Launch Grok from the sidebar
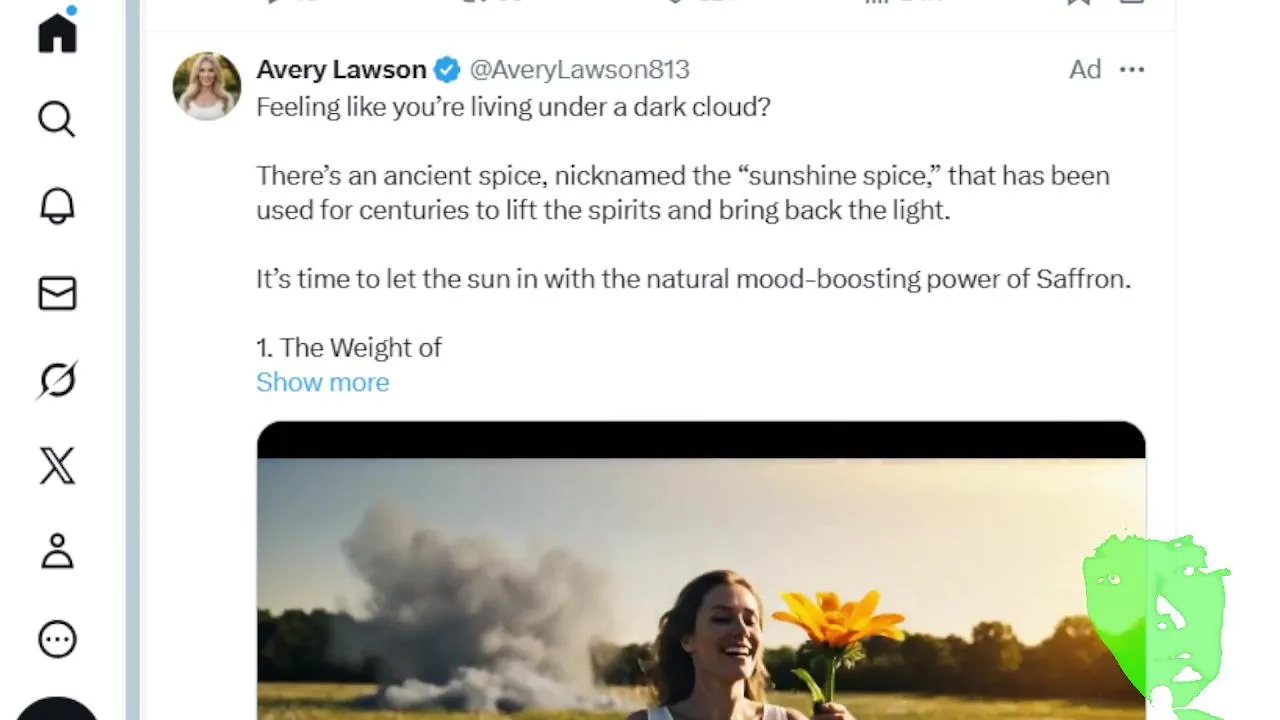1280x720 pixels. (x=57, y=380)
